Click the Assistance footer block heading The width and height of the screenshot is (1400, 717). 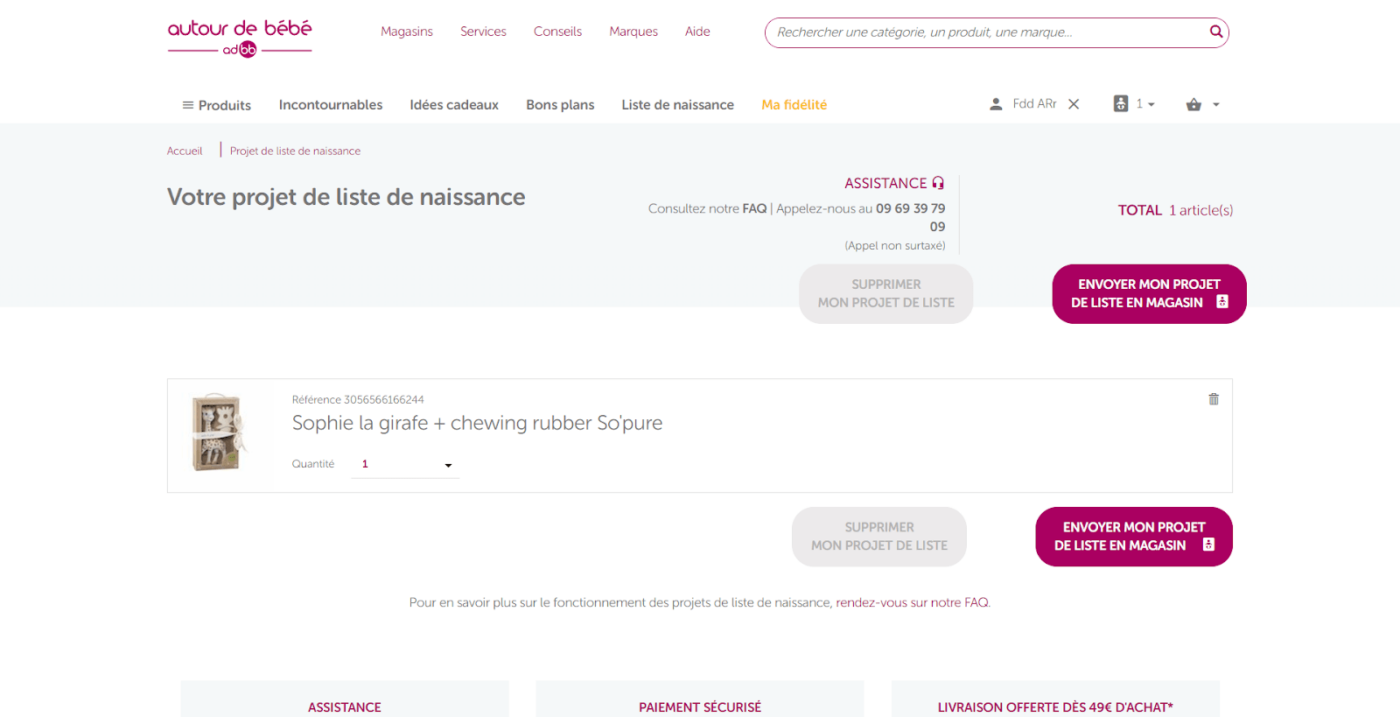pos(344,707)
